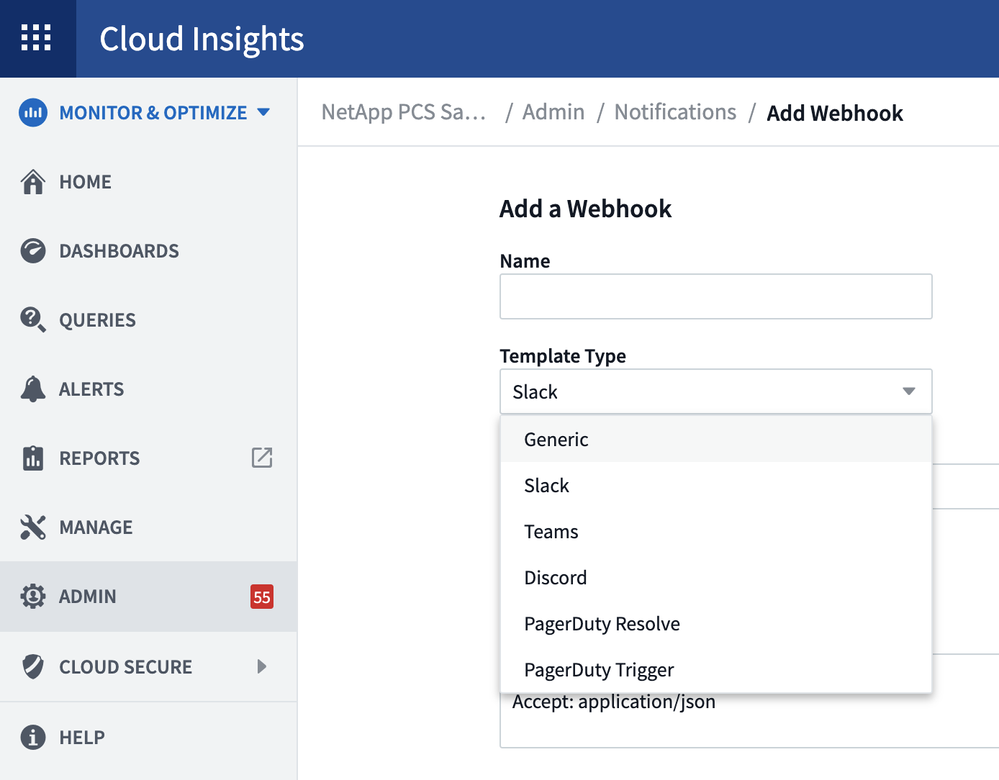Click the Help info icon

coord(33,737)
